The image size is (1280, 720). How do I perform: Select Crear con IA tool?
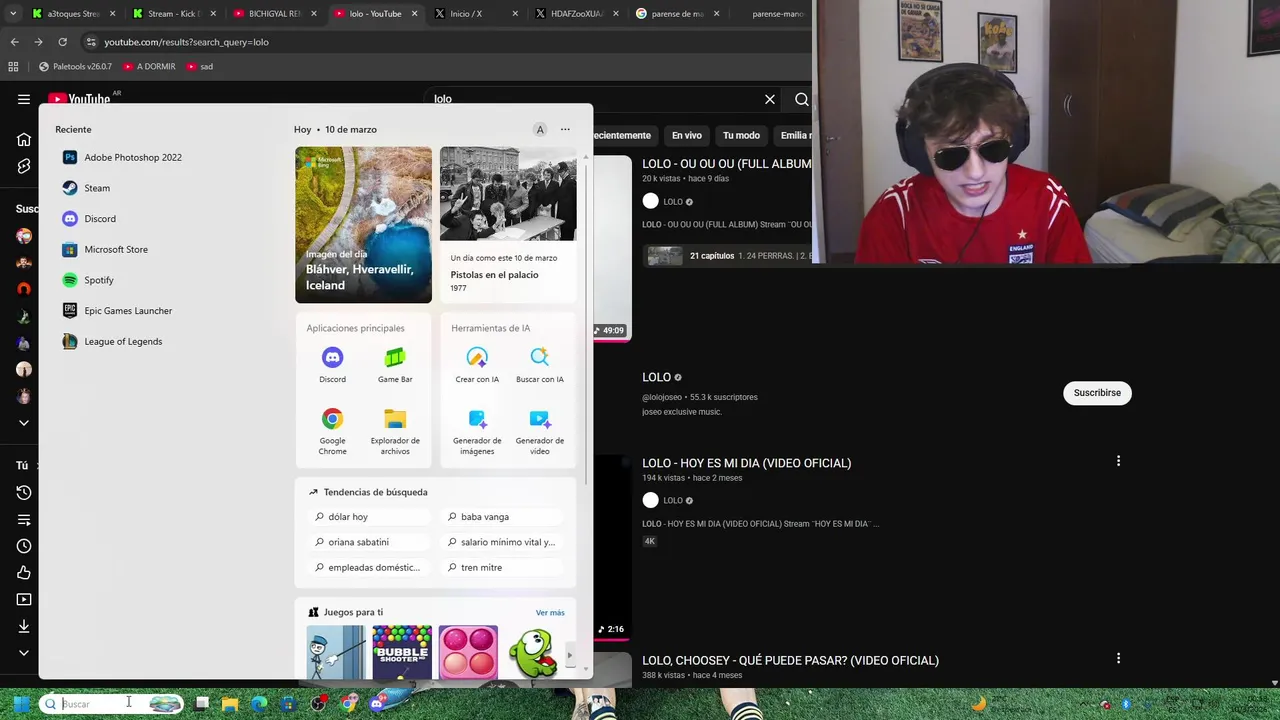point(477,365)
